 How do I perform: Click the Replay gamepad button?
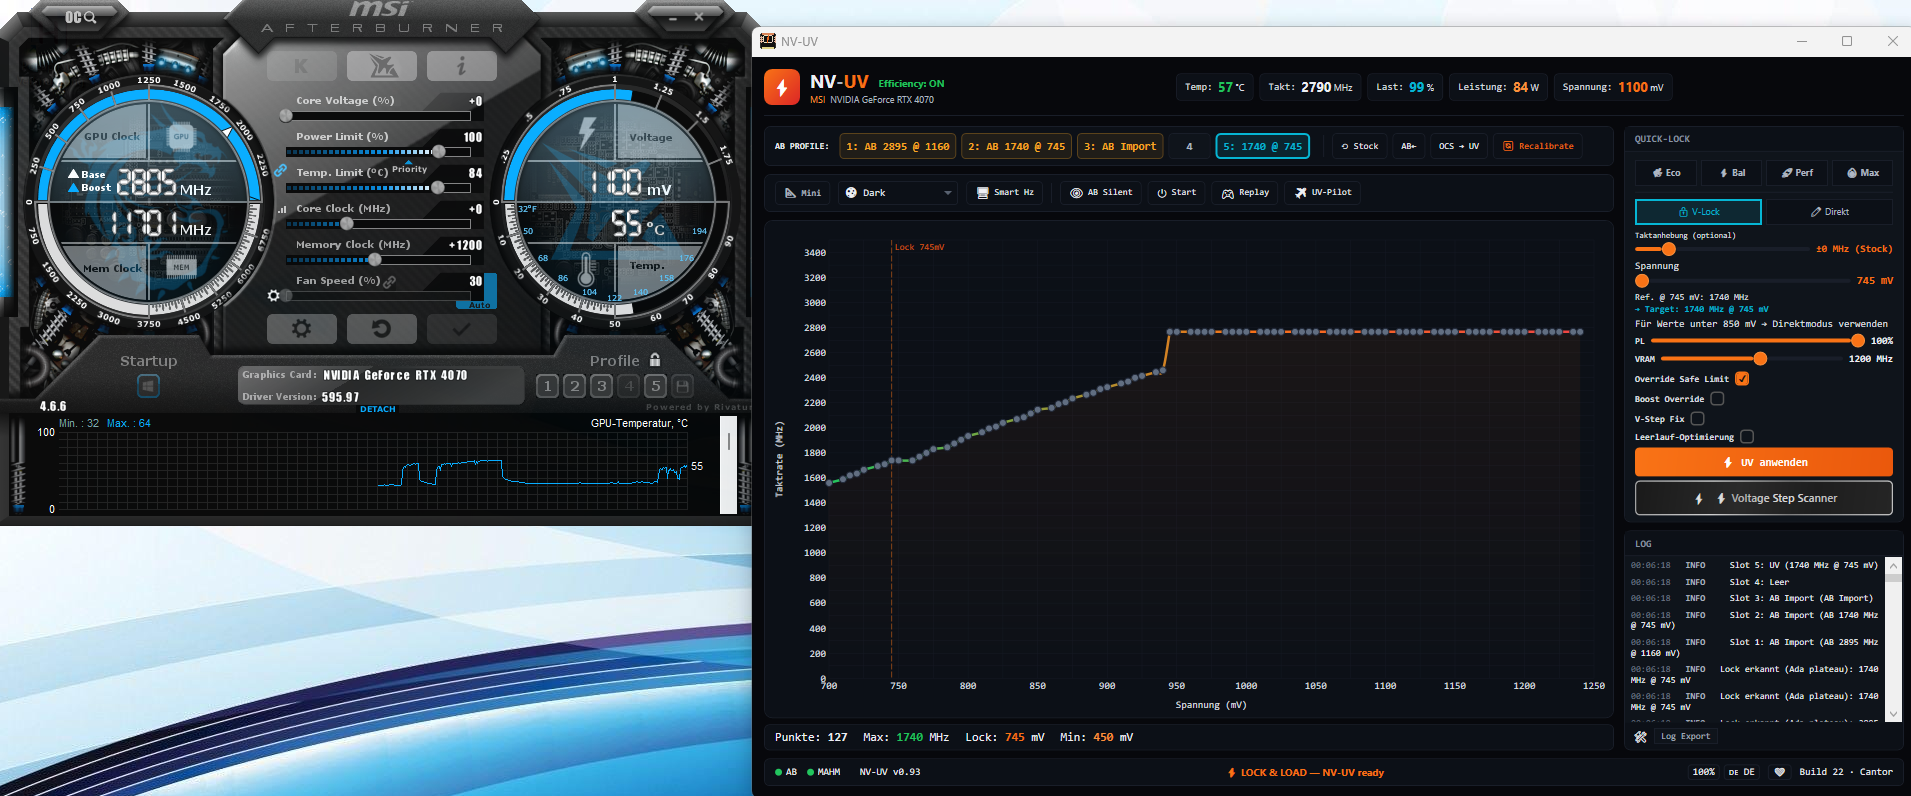point(1245,192)
